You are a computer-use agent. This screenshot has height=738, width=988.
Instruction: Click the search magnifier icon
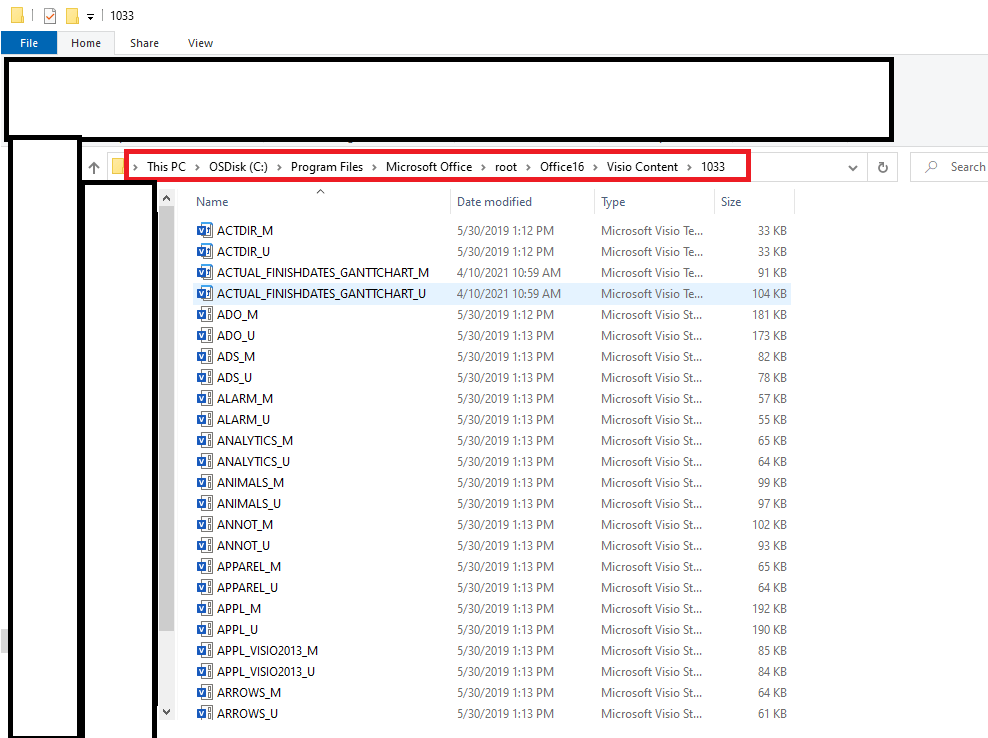(x=931, y=167)
